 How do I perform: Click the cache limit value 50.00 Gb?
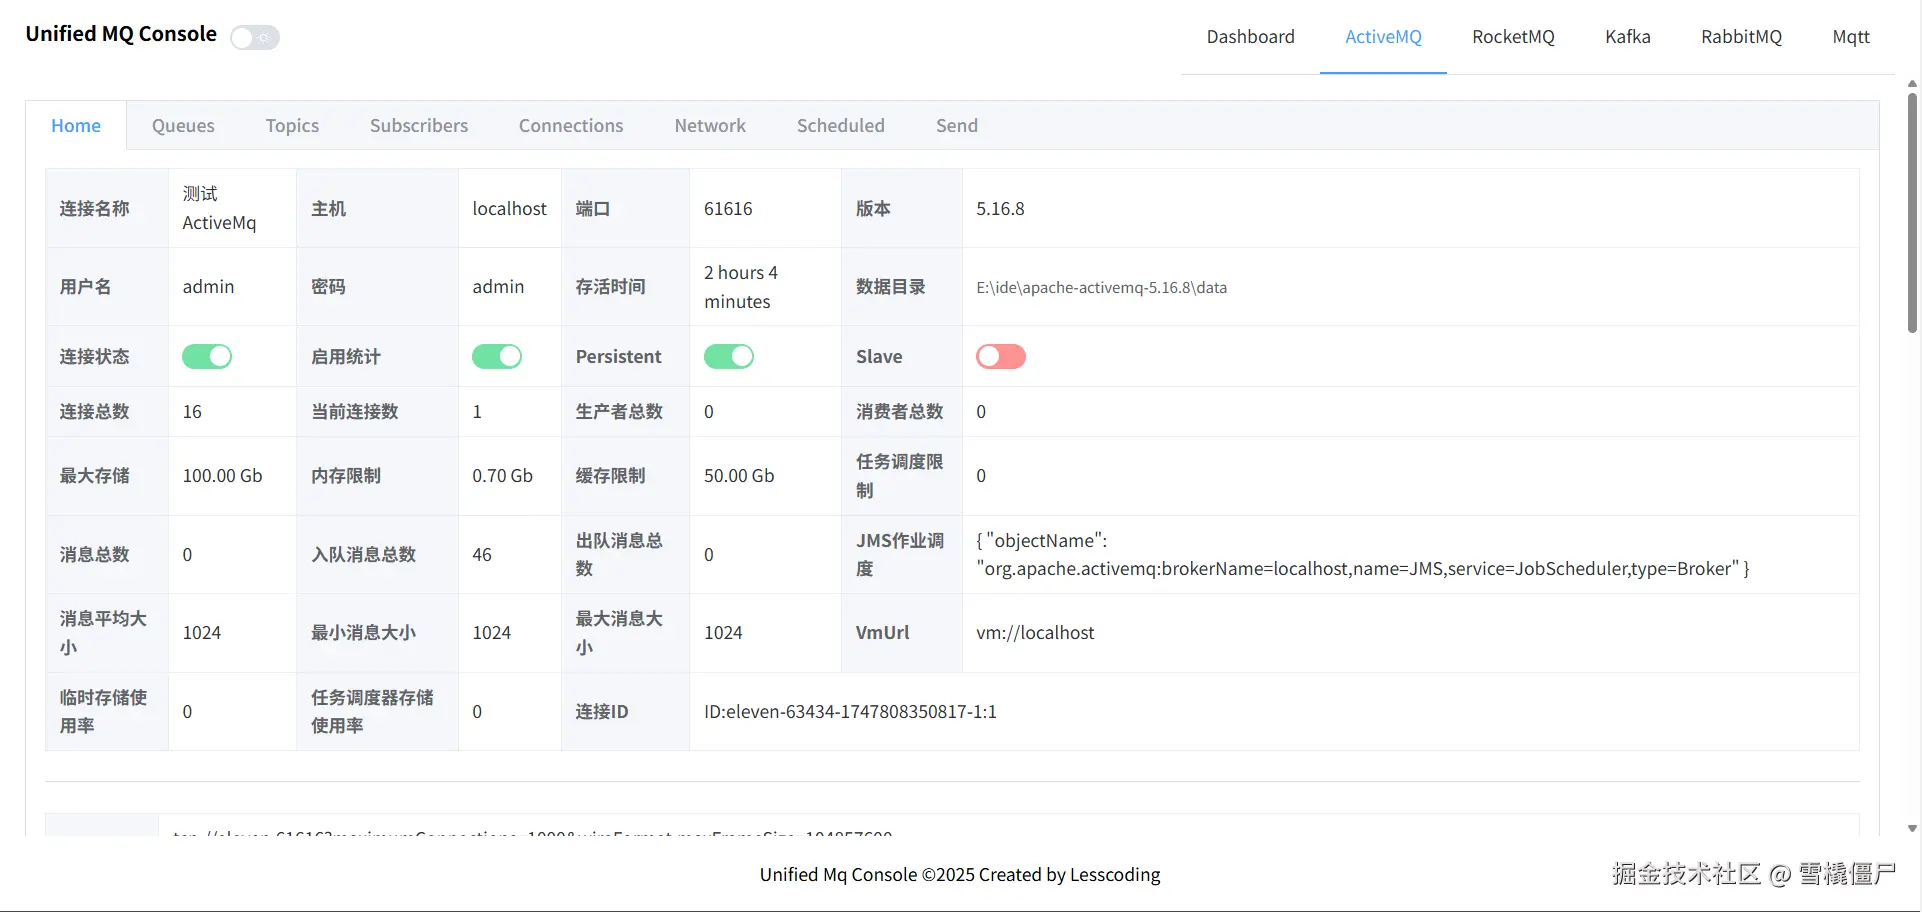click(x=739, y=476)
